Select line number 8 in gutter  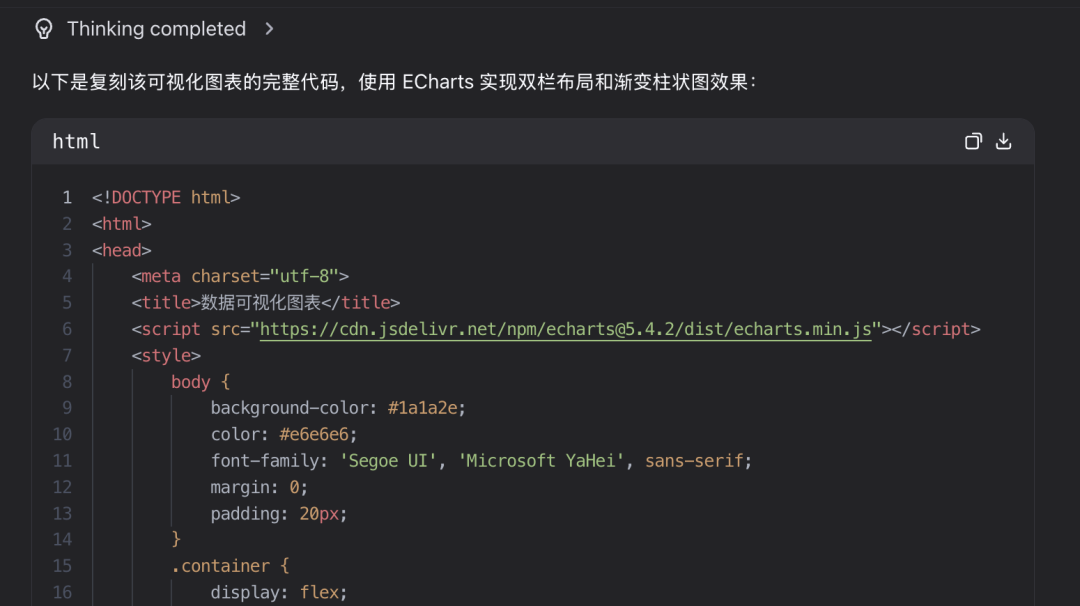coord(67,381)
